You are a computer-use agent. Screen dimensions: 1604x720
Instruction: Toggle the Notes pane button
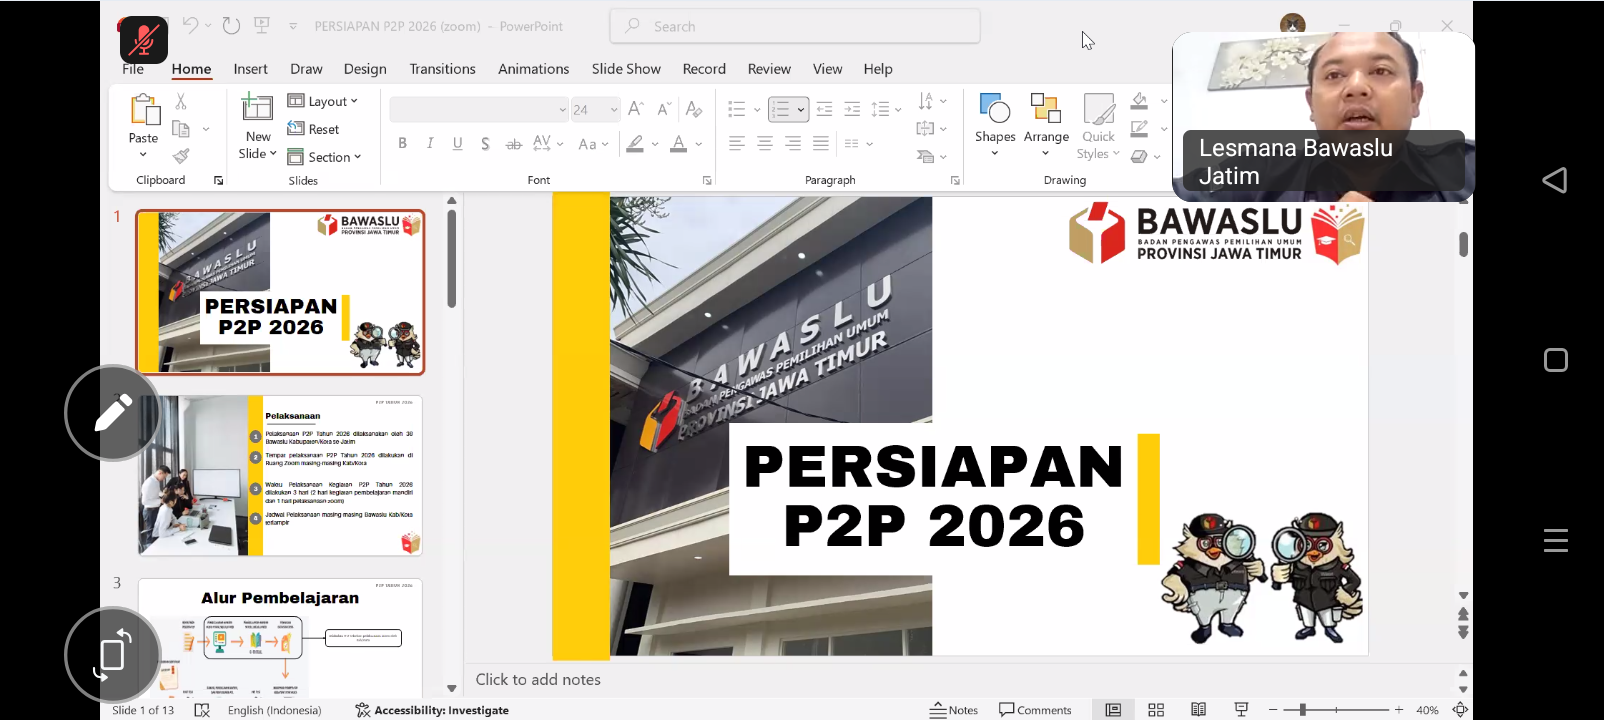click(x=954, y=710)
